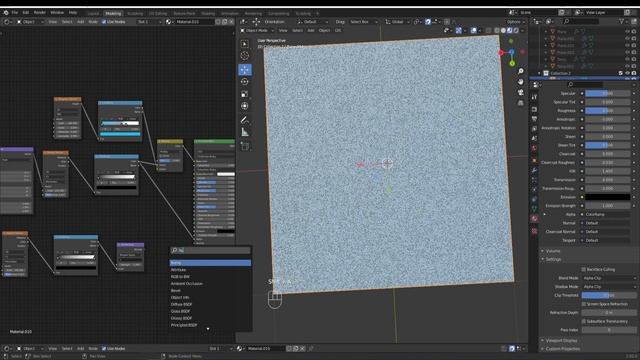
Task: Select highlighted first result in node search
Action: tap(210, 263)
